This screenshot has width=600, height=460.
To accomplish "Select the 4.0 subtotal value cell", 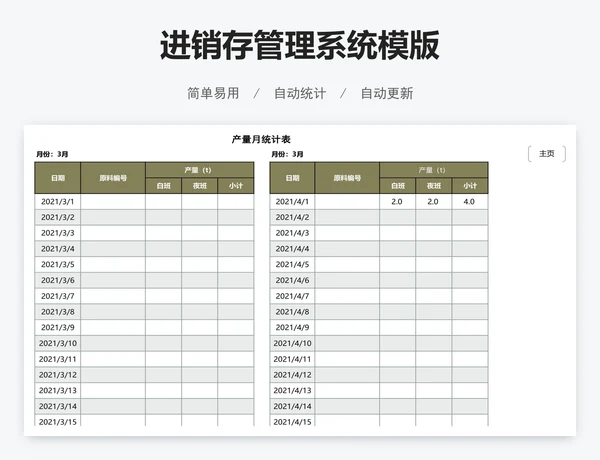I will point(470,202).
